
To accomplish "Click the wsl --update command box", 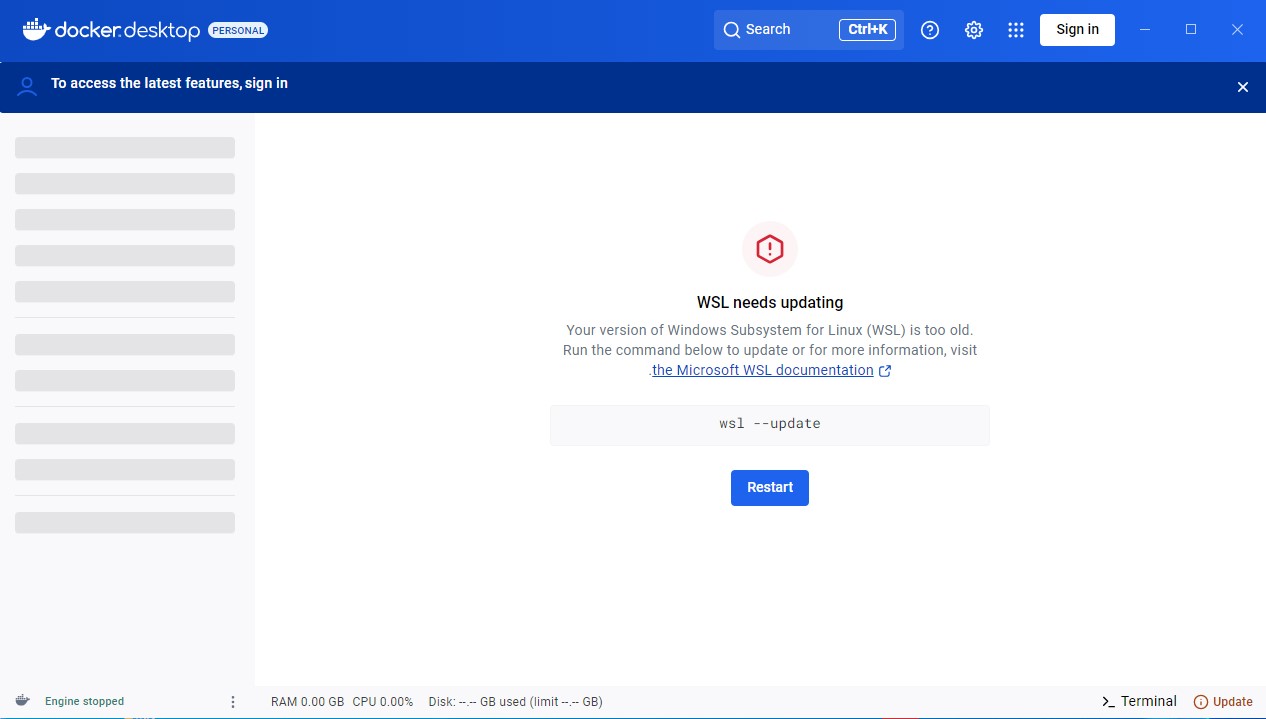I will pyautogui.click(x=770, y=425).
